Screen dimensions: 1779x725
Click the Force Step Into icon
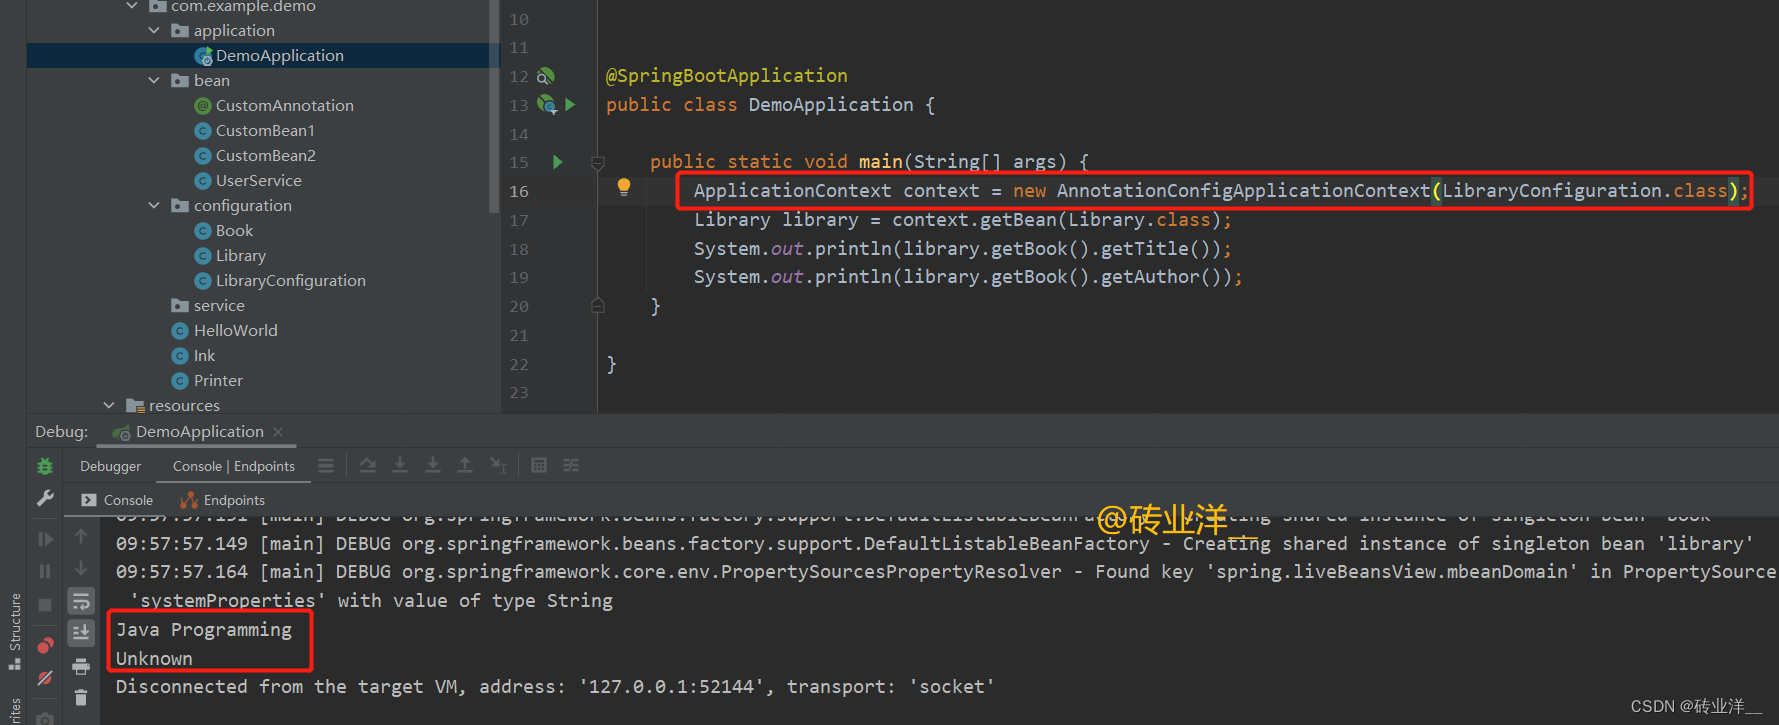click(x=433, y=466)
